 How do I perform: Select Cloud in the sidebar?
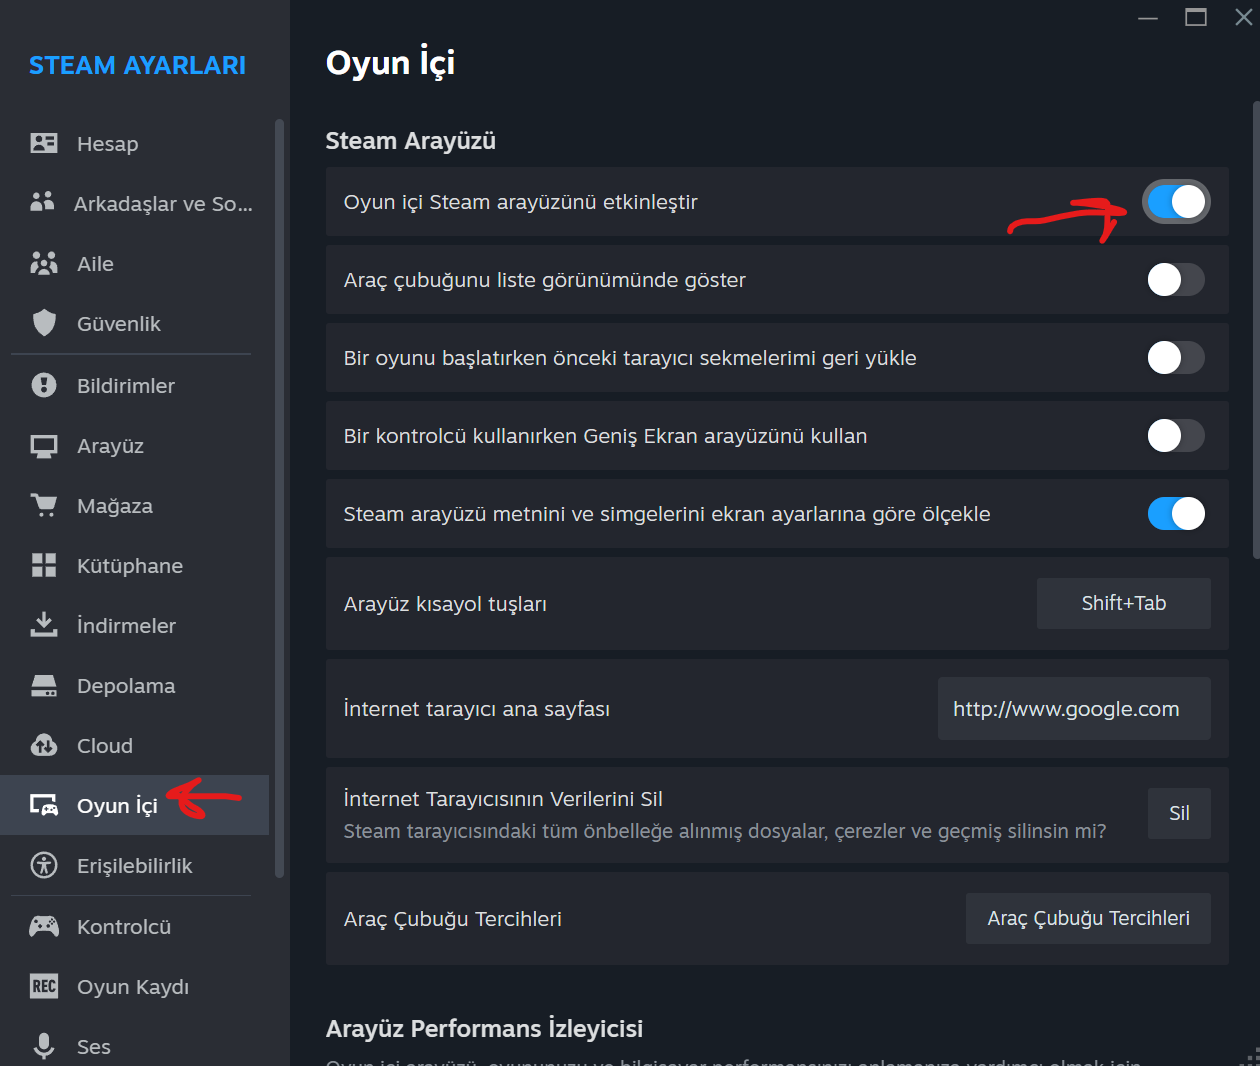click(x=135, y=745)
